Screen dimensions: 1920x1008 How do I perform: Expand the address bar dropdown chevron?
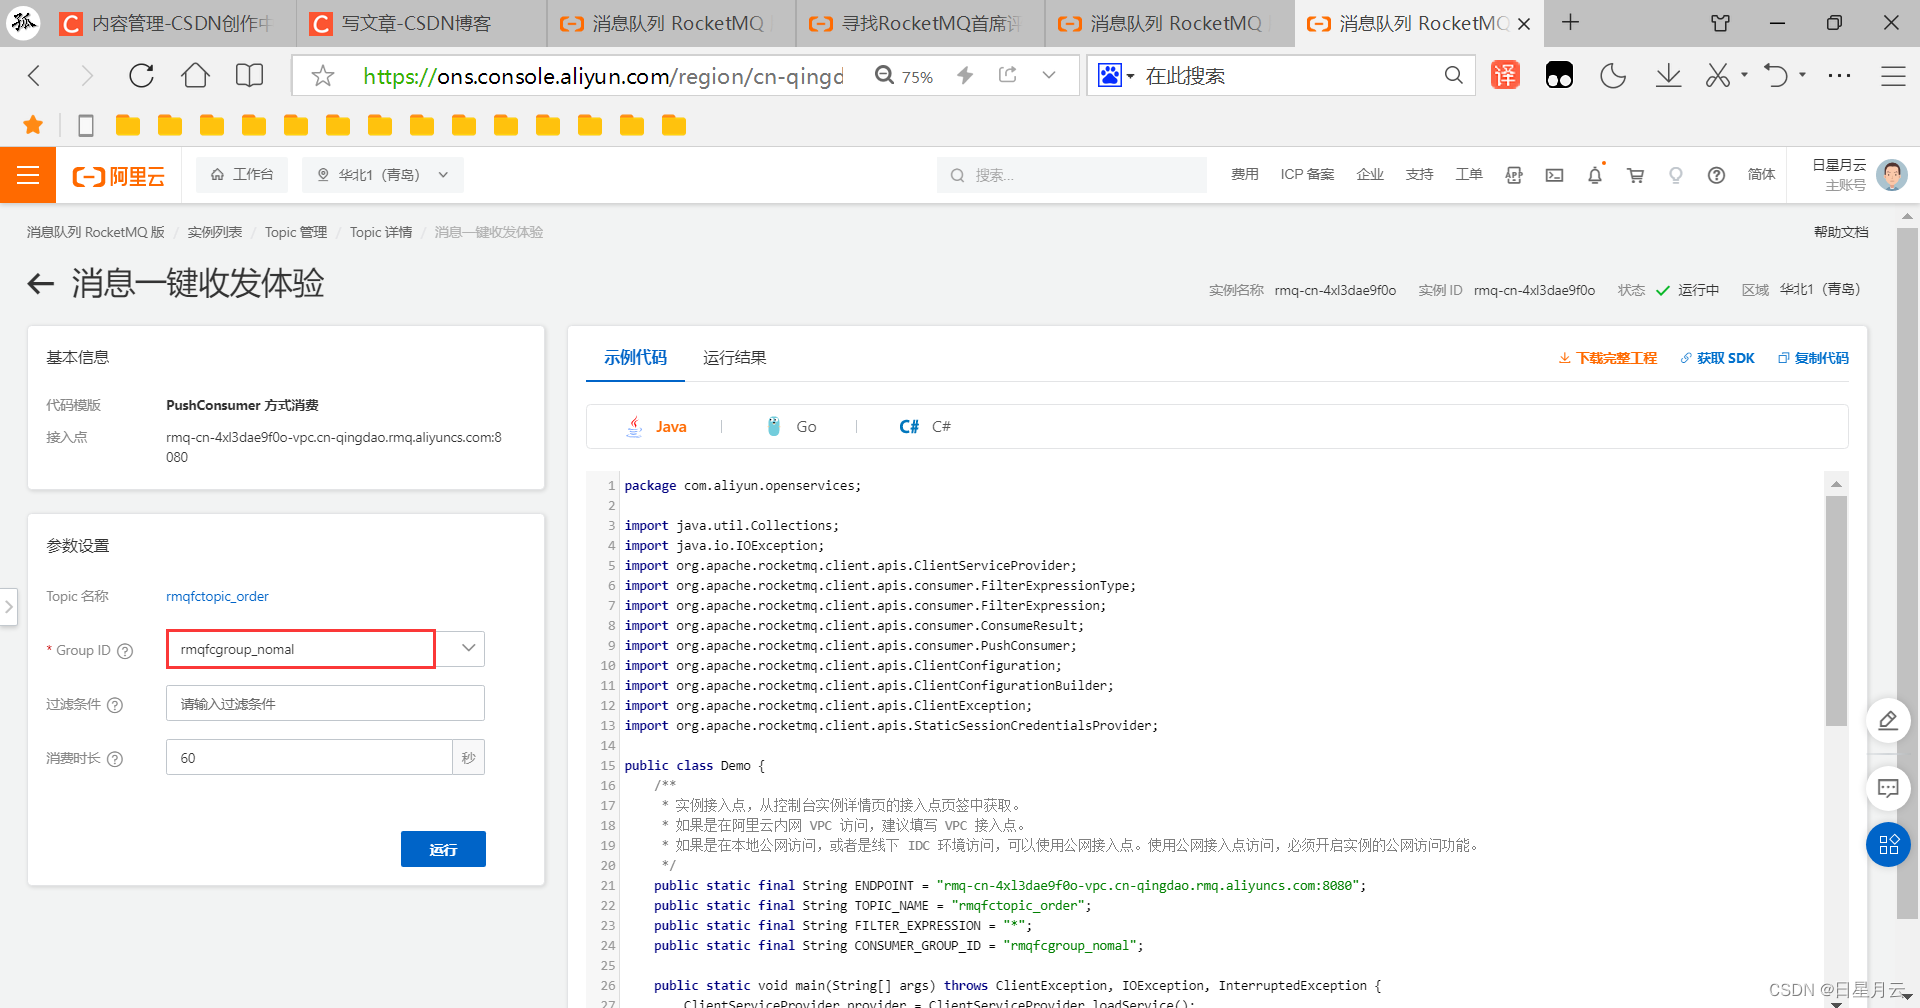[1048, 75]
